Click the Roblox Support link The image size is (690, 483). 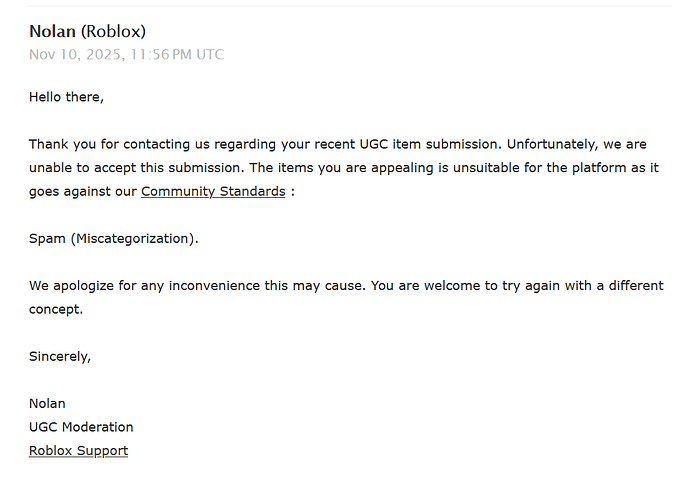pyautogui.click(x=78, y=451)
